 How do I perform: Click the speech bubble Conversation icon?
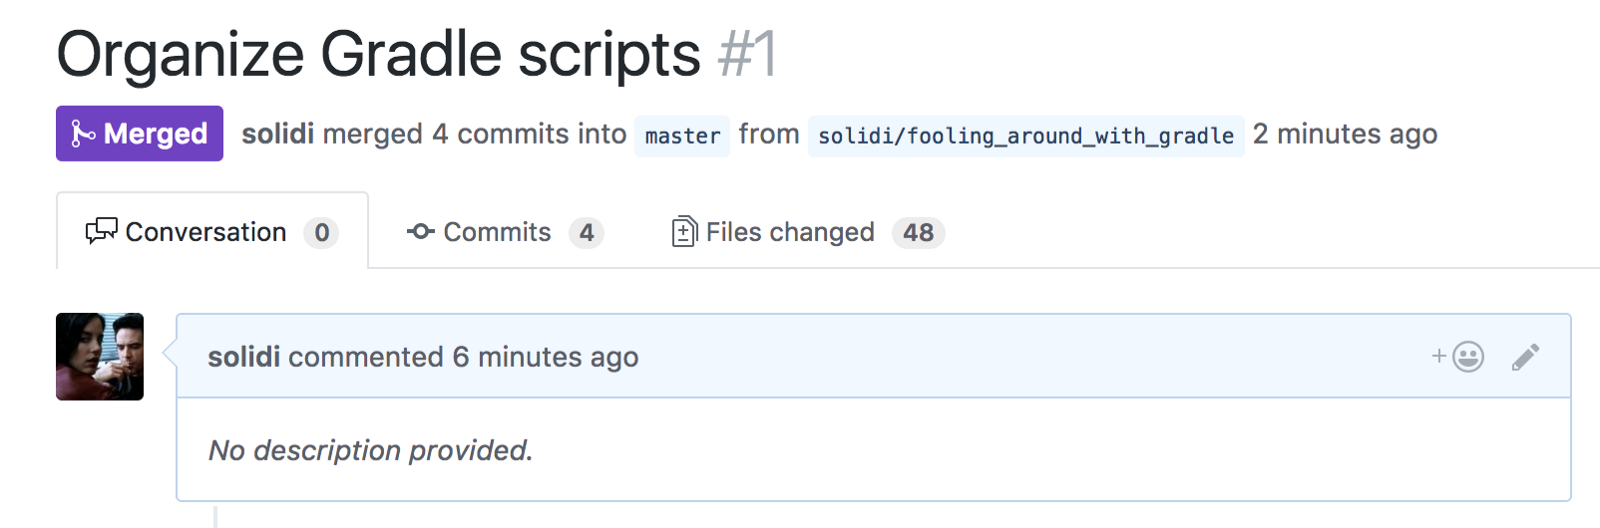click(x=101, y=232)
